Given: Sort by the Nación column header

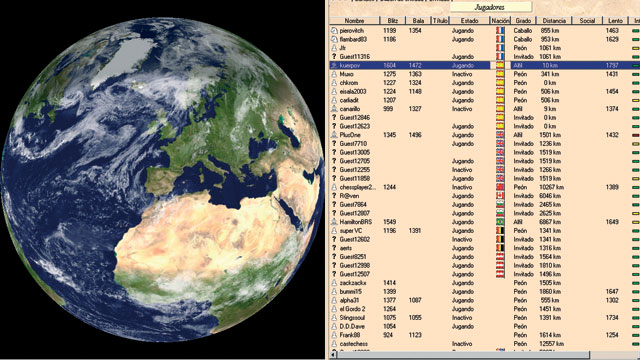Looking at the screenshot, I should [500, 20].
